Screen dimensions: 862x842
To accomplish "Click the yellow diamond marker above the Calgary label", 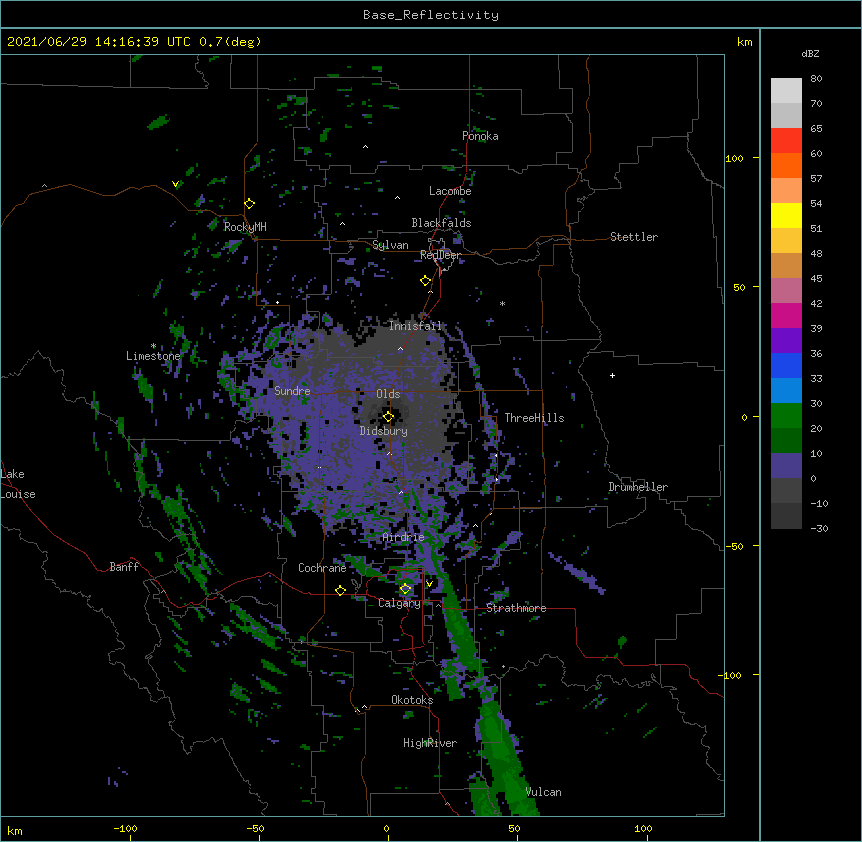I will pos(405,589).
